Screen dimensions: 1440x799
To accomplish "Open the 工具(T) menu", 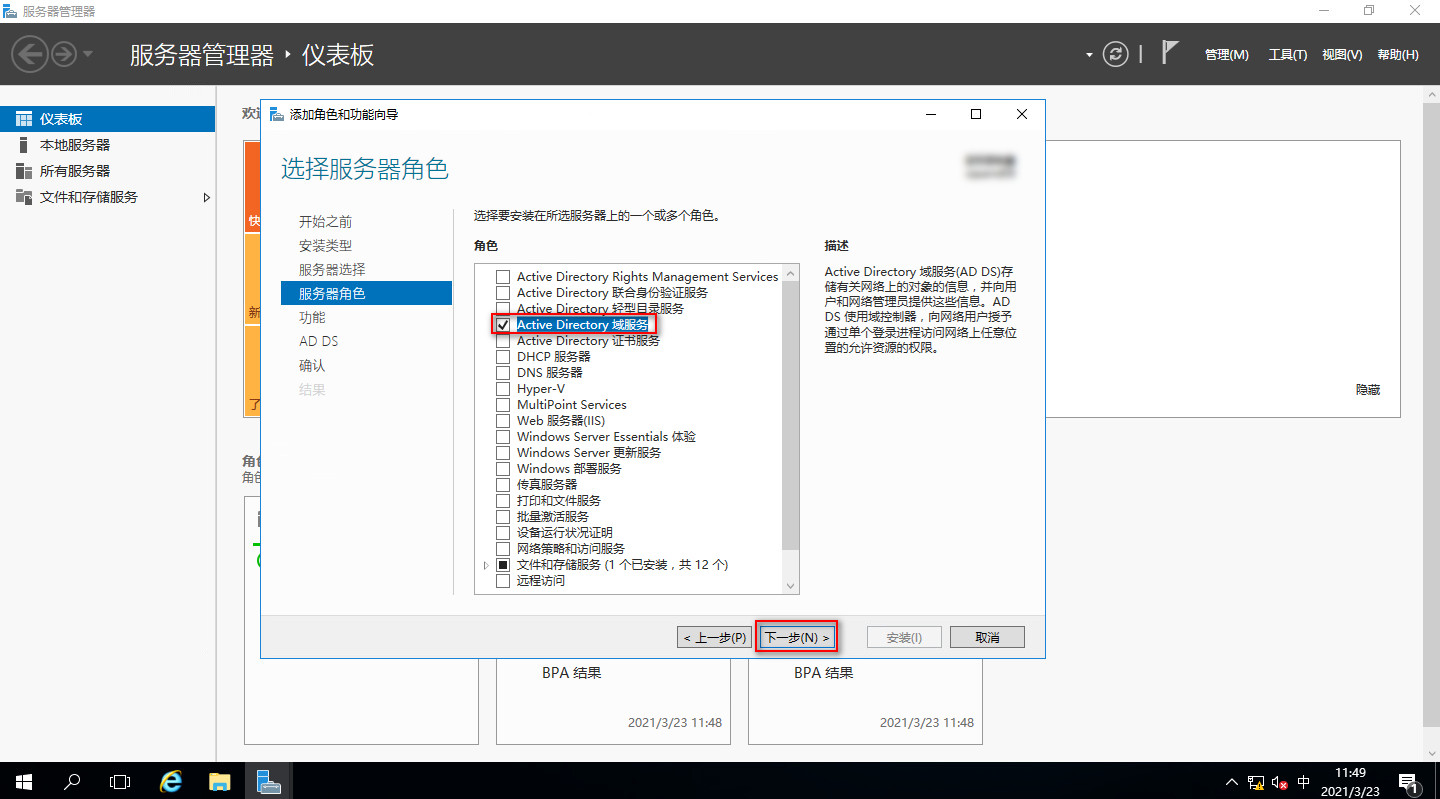I will click(x=1287, y=55).
